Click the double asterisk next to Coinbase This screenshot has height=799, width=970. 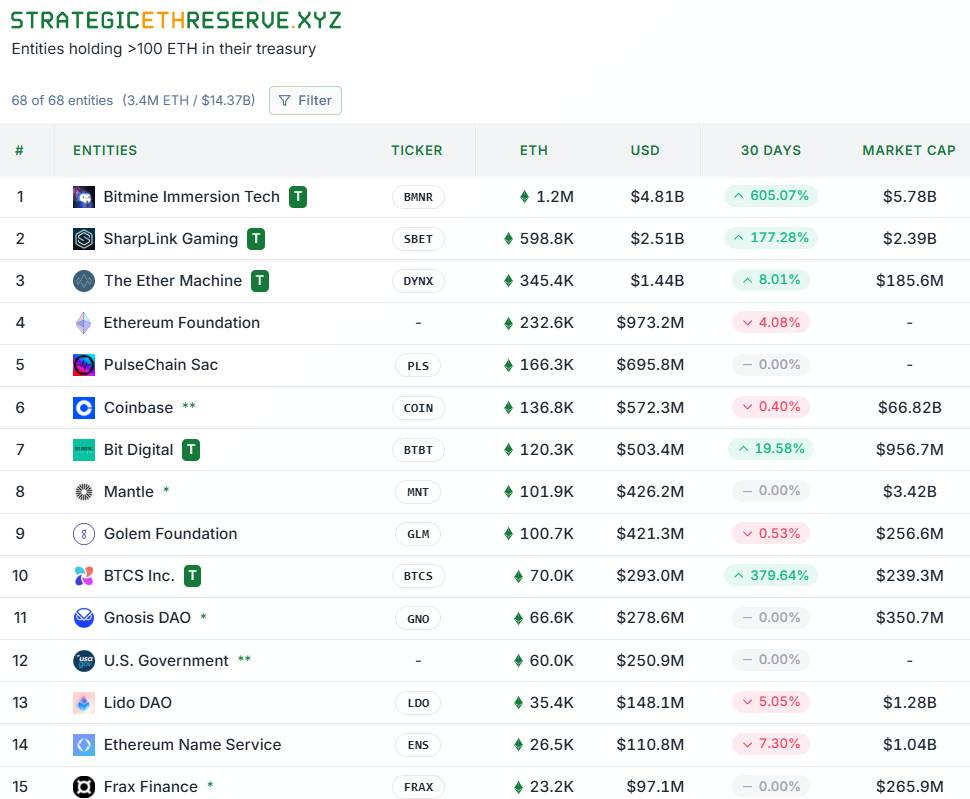[189, 406]
